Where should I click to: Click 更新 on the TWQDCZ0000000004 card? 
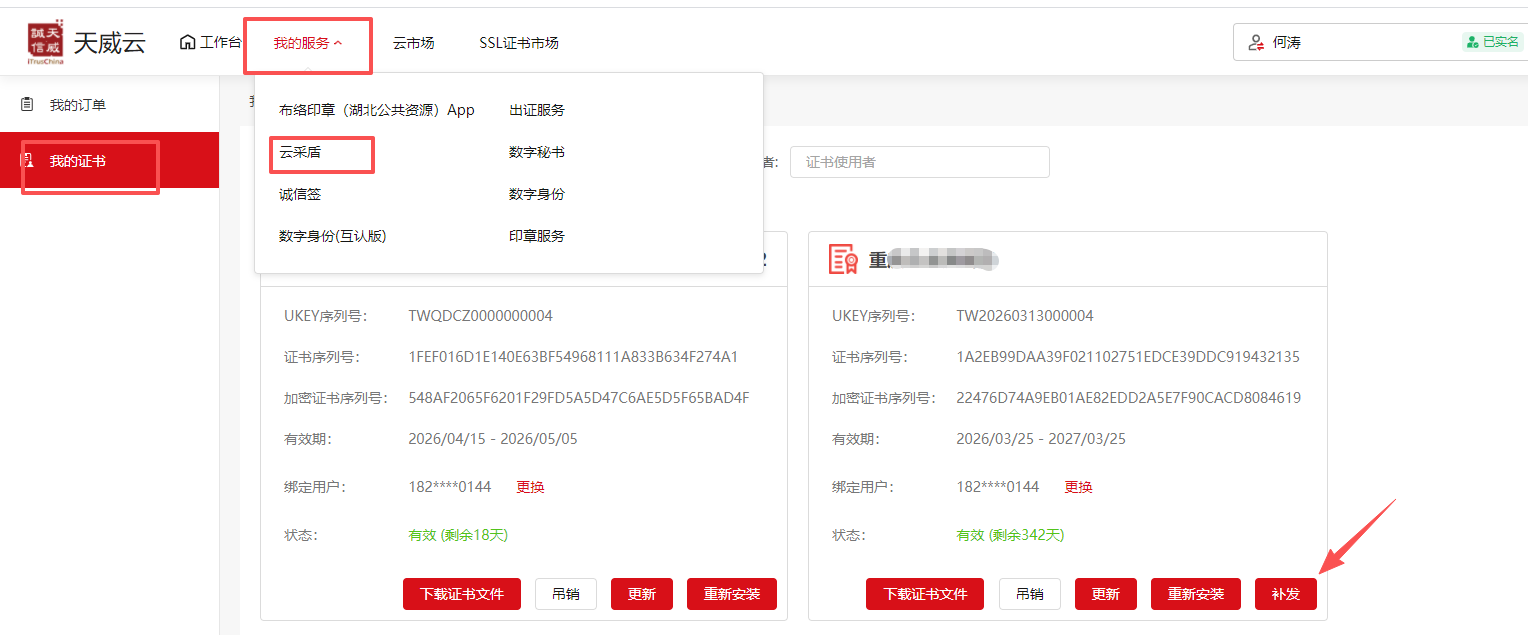[x=642, y=594]
